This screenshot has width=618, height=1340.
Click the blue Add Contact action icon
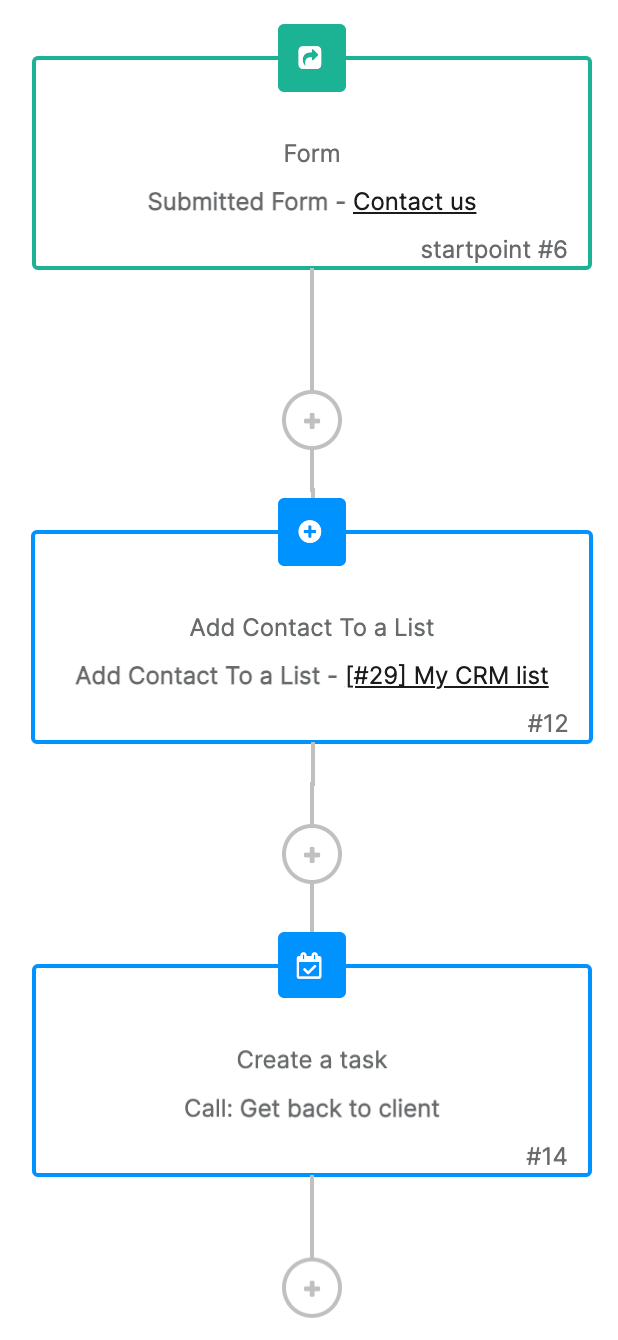tap(311, 532)
